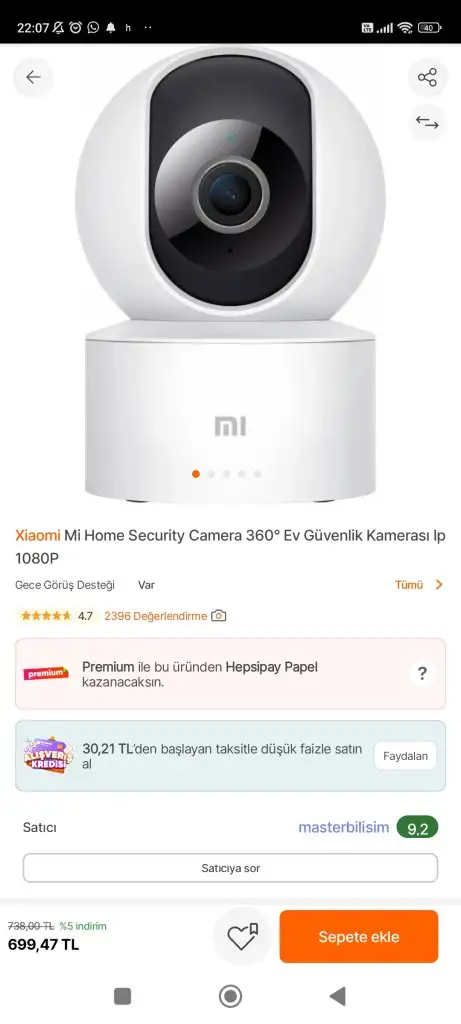Tap the Xiaomi brand link
Image resolution: width=461 pixels, height=1024 pixels.
click(37, 536)
